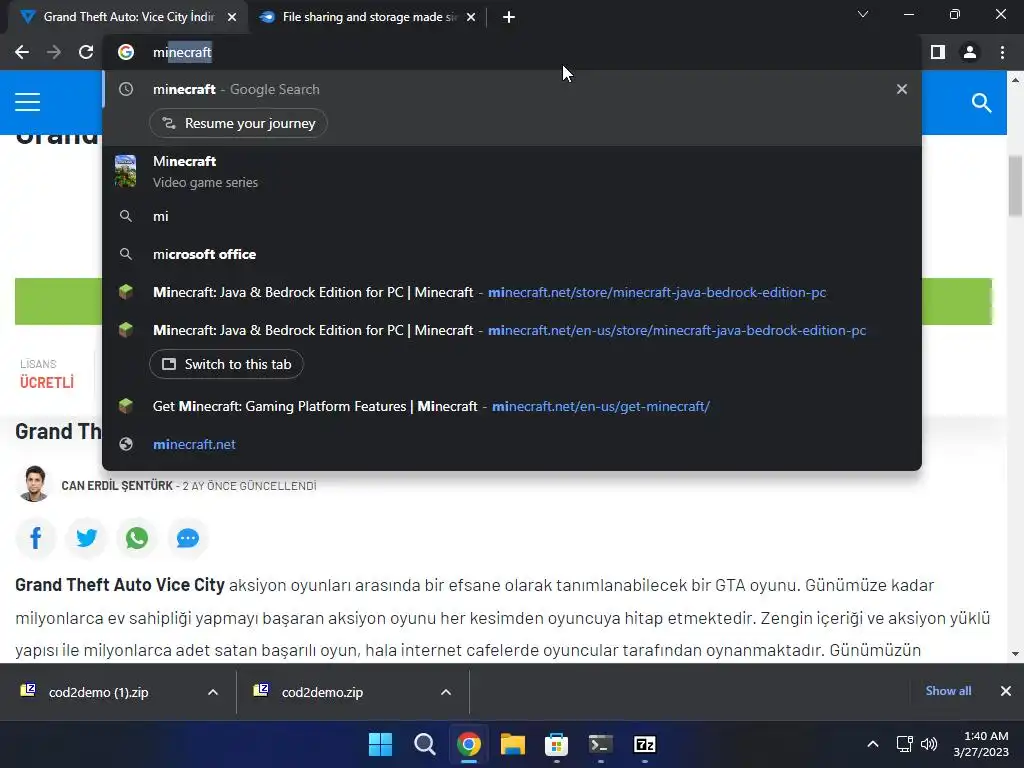This screenshot has height=768, width=1024.
Task: Click the ÜCRETLİ license label
Action: coord(47,383)
